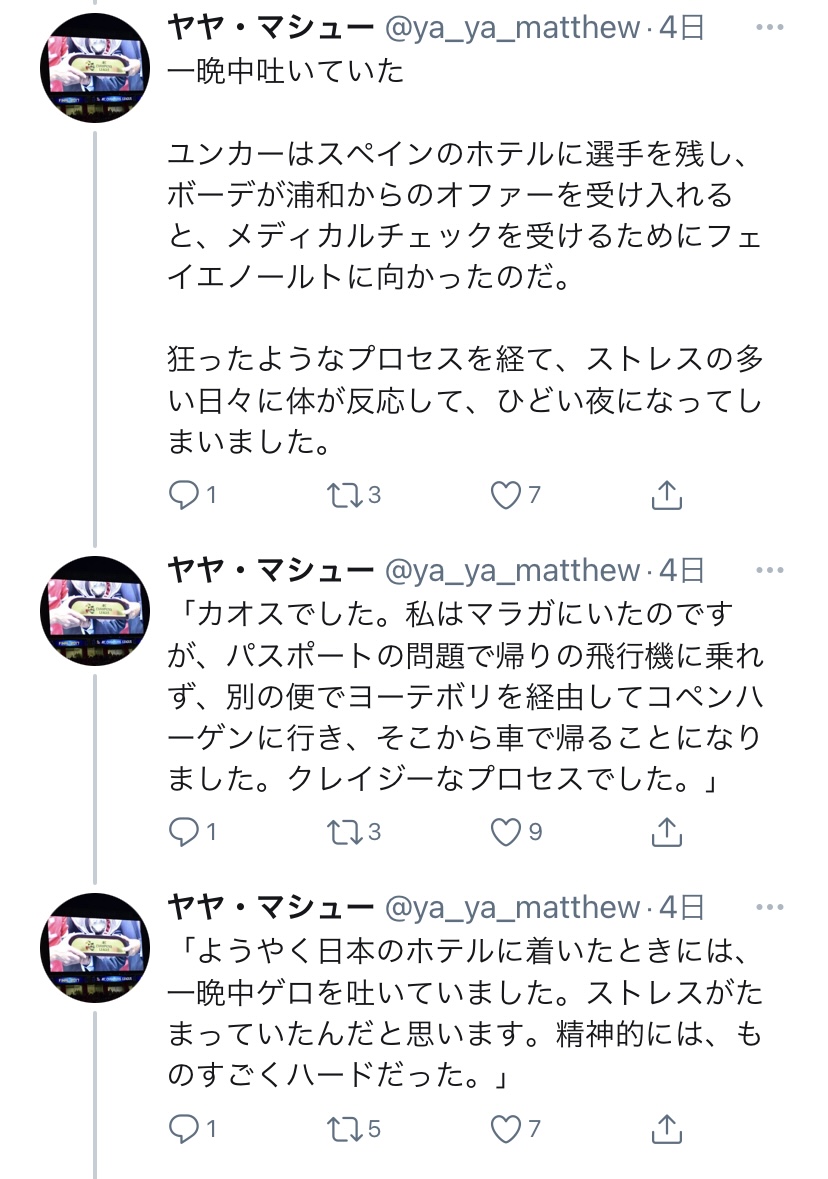Open the more options menu on first tweet
Screen dimensions: 828x1179
770,29
